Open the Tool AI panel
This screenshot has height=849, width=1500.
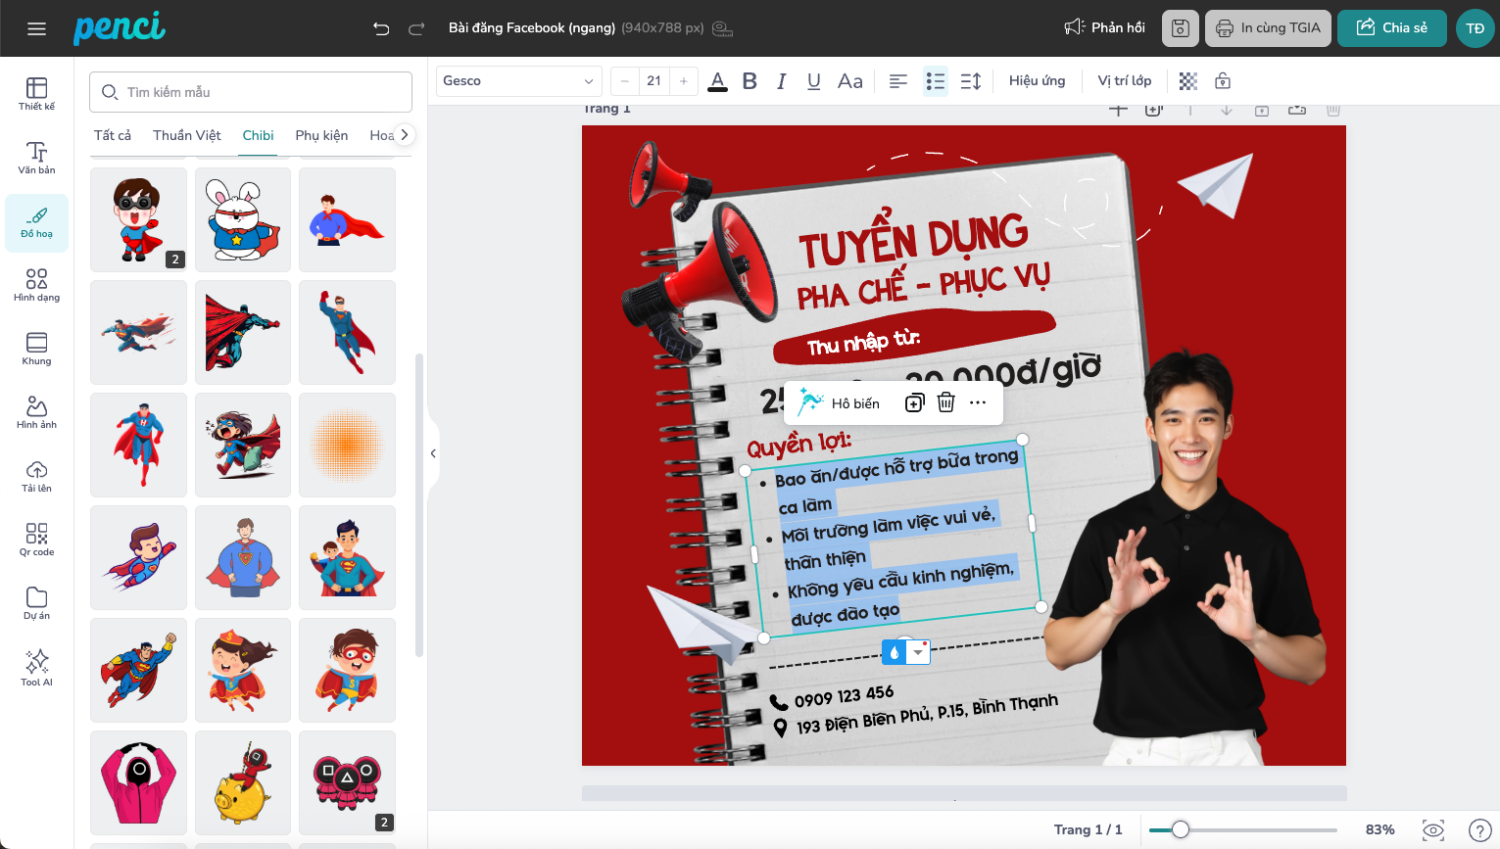(x=36, y=667)
